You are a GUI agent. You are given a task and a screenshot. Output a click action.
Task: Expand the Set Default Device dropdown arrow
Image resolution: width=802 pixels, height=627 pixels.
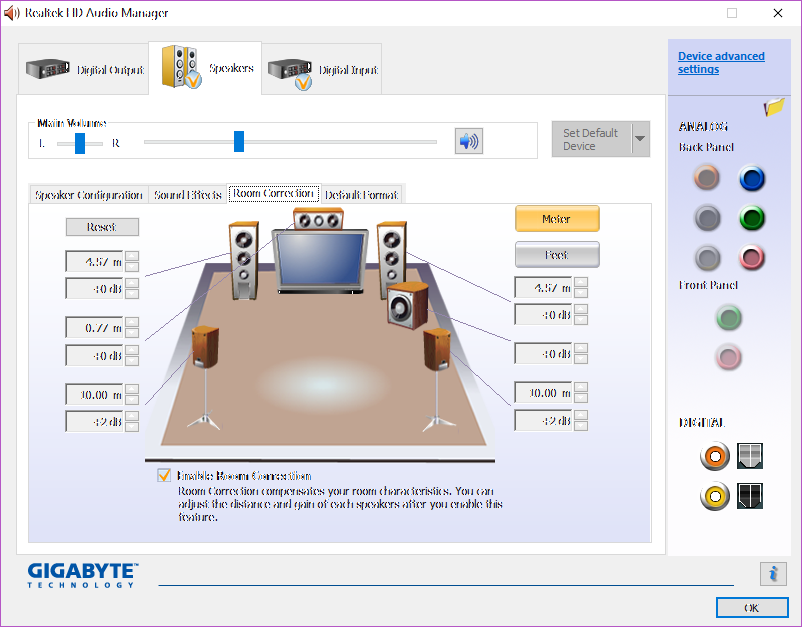coord(640,140)
